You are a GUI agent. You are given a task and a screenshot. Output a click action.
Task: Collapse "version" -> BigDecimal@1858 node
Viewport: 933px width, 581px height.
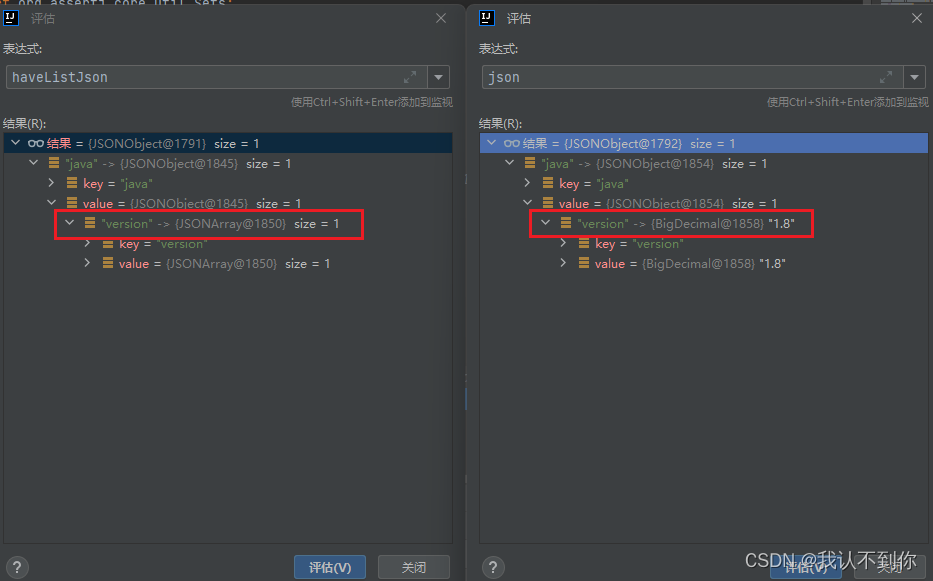click(x=546, y=223)
